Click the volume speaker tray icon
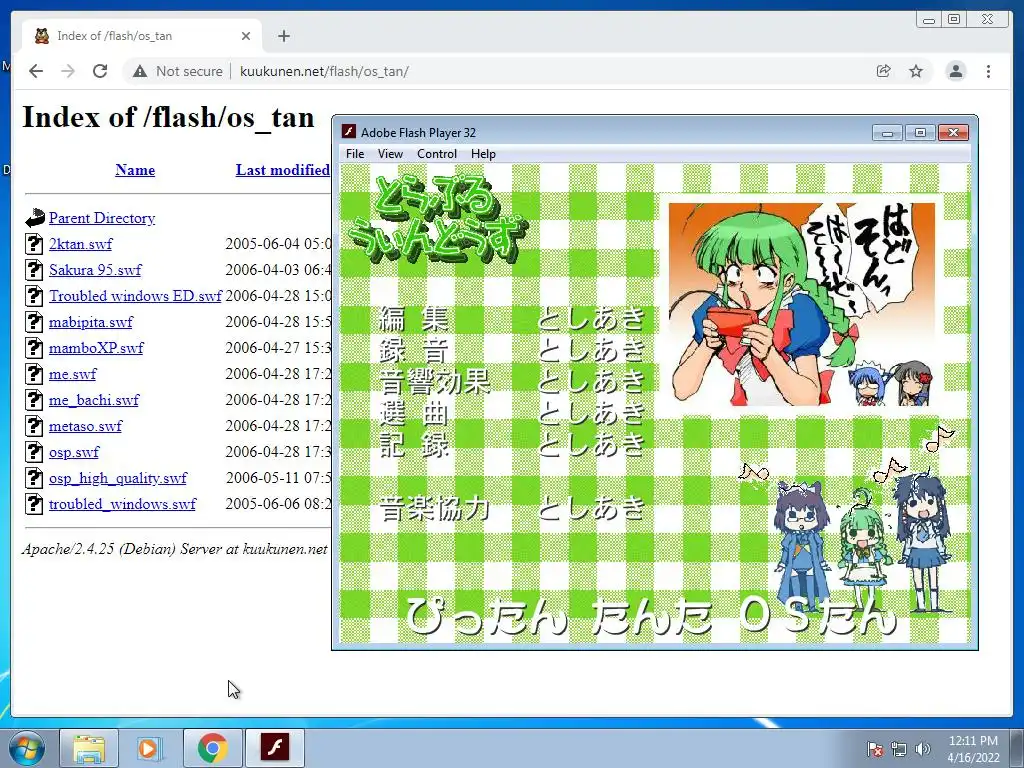 [923, 749]
